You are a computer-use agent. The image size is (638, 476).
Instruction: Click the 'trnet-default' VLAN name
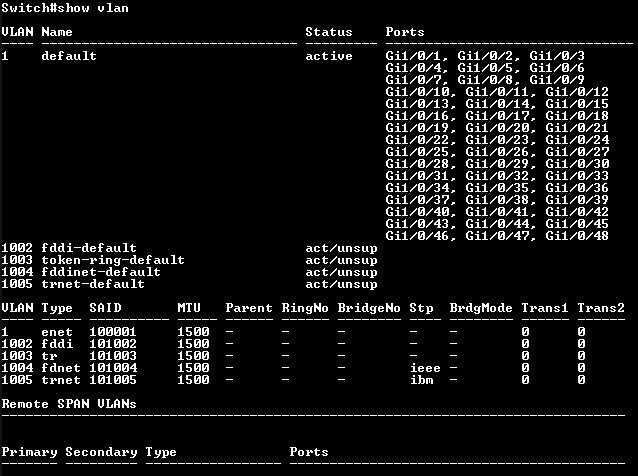coord(93,284)
